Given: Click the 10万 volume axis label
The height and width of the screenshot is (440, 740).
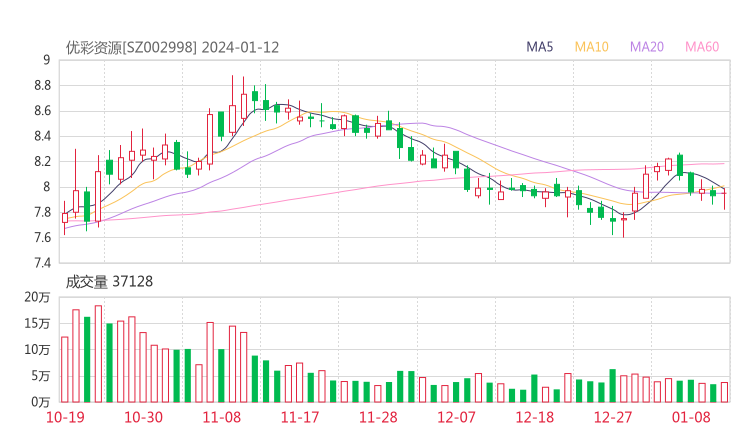Looking at the screenshot, I should click(37, 350).
